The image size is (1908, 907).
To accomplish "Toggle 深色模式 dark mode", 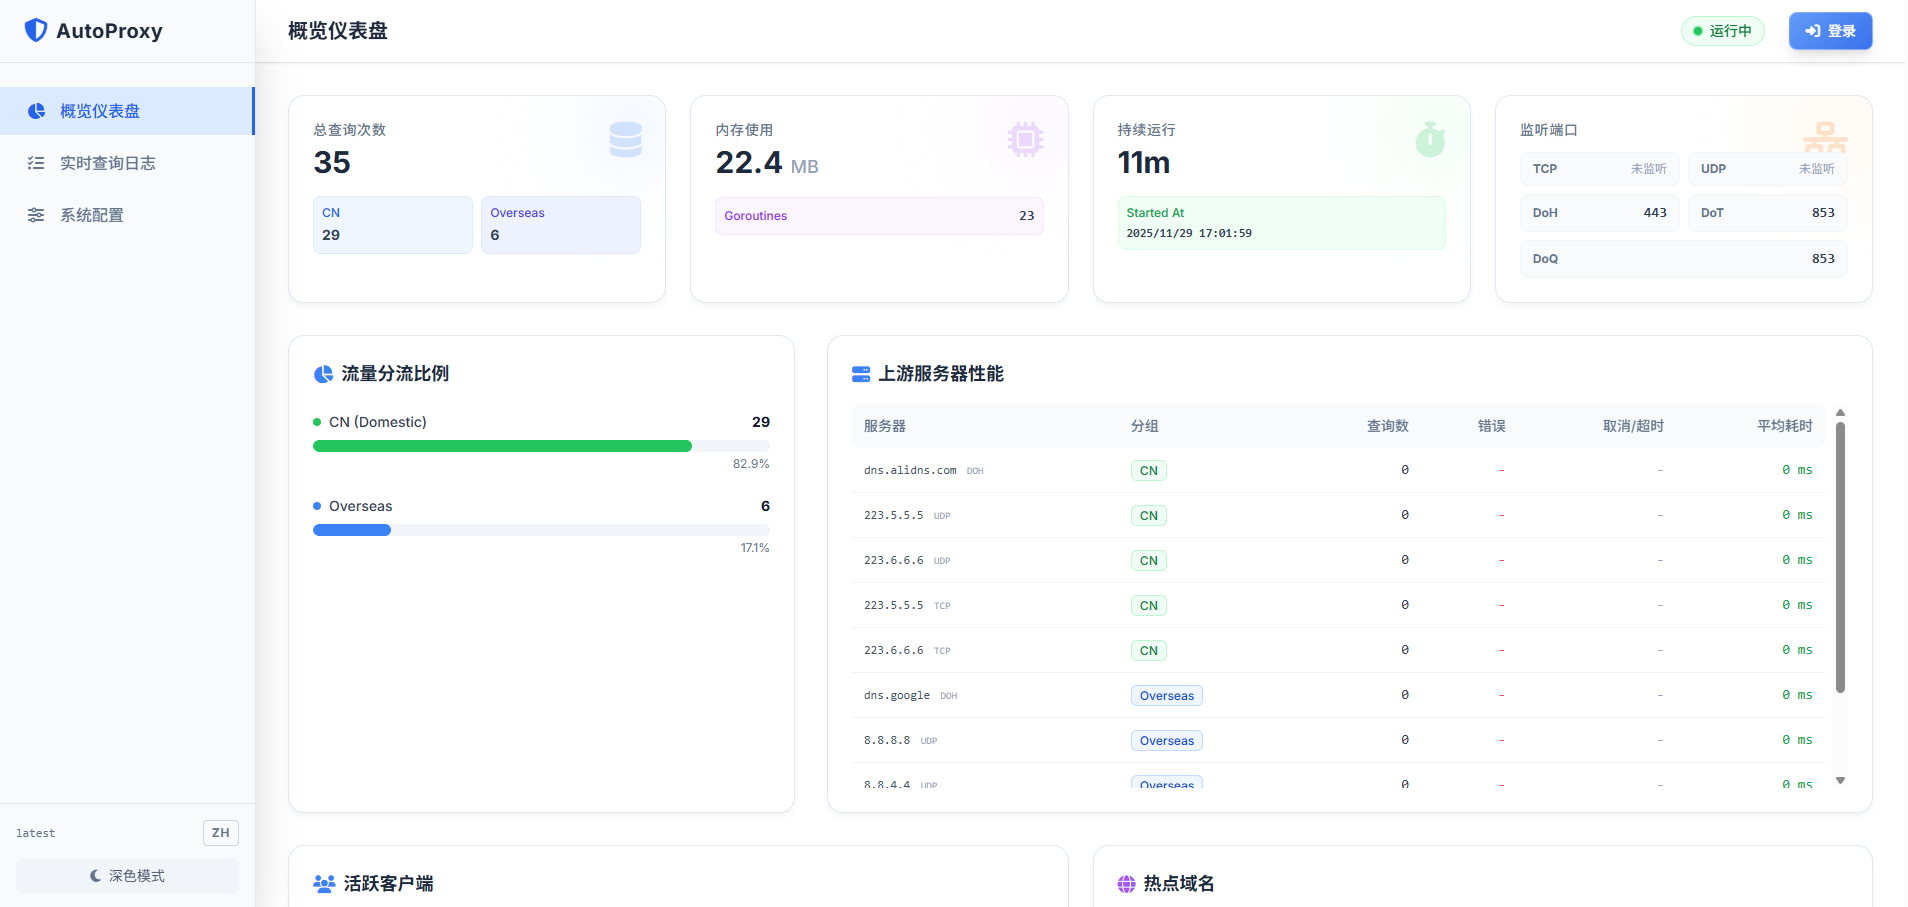I will (x=127, y=876).
